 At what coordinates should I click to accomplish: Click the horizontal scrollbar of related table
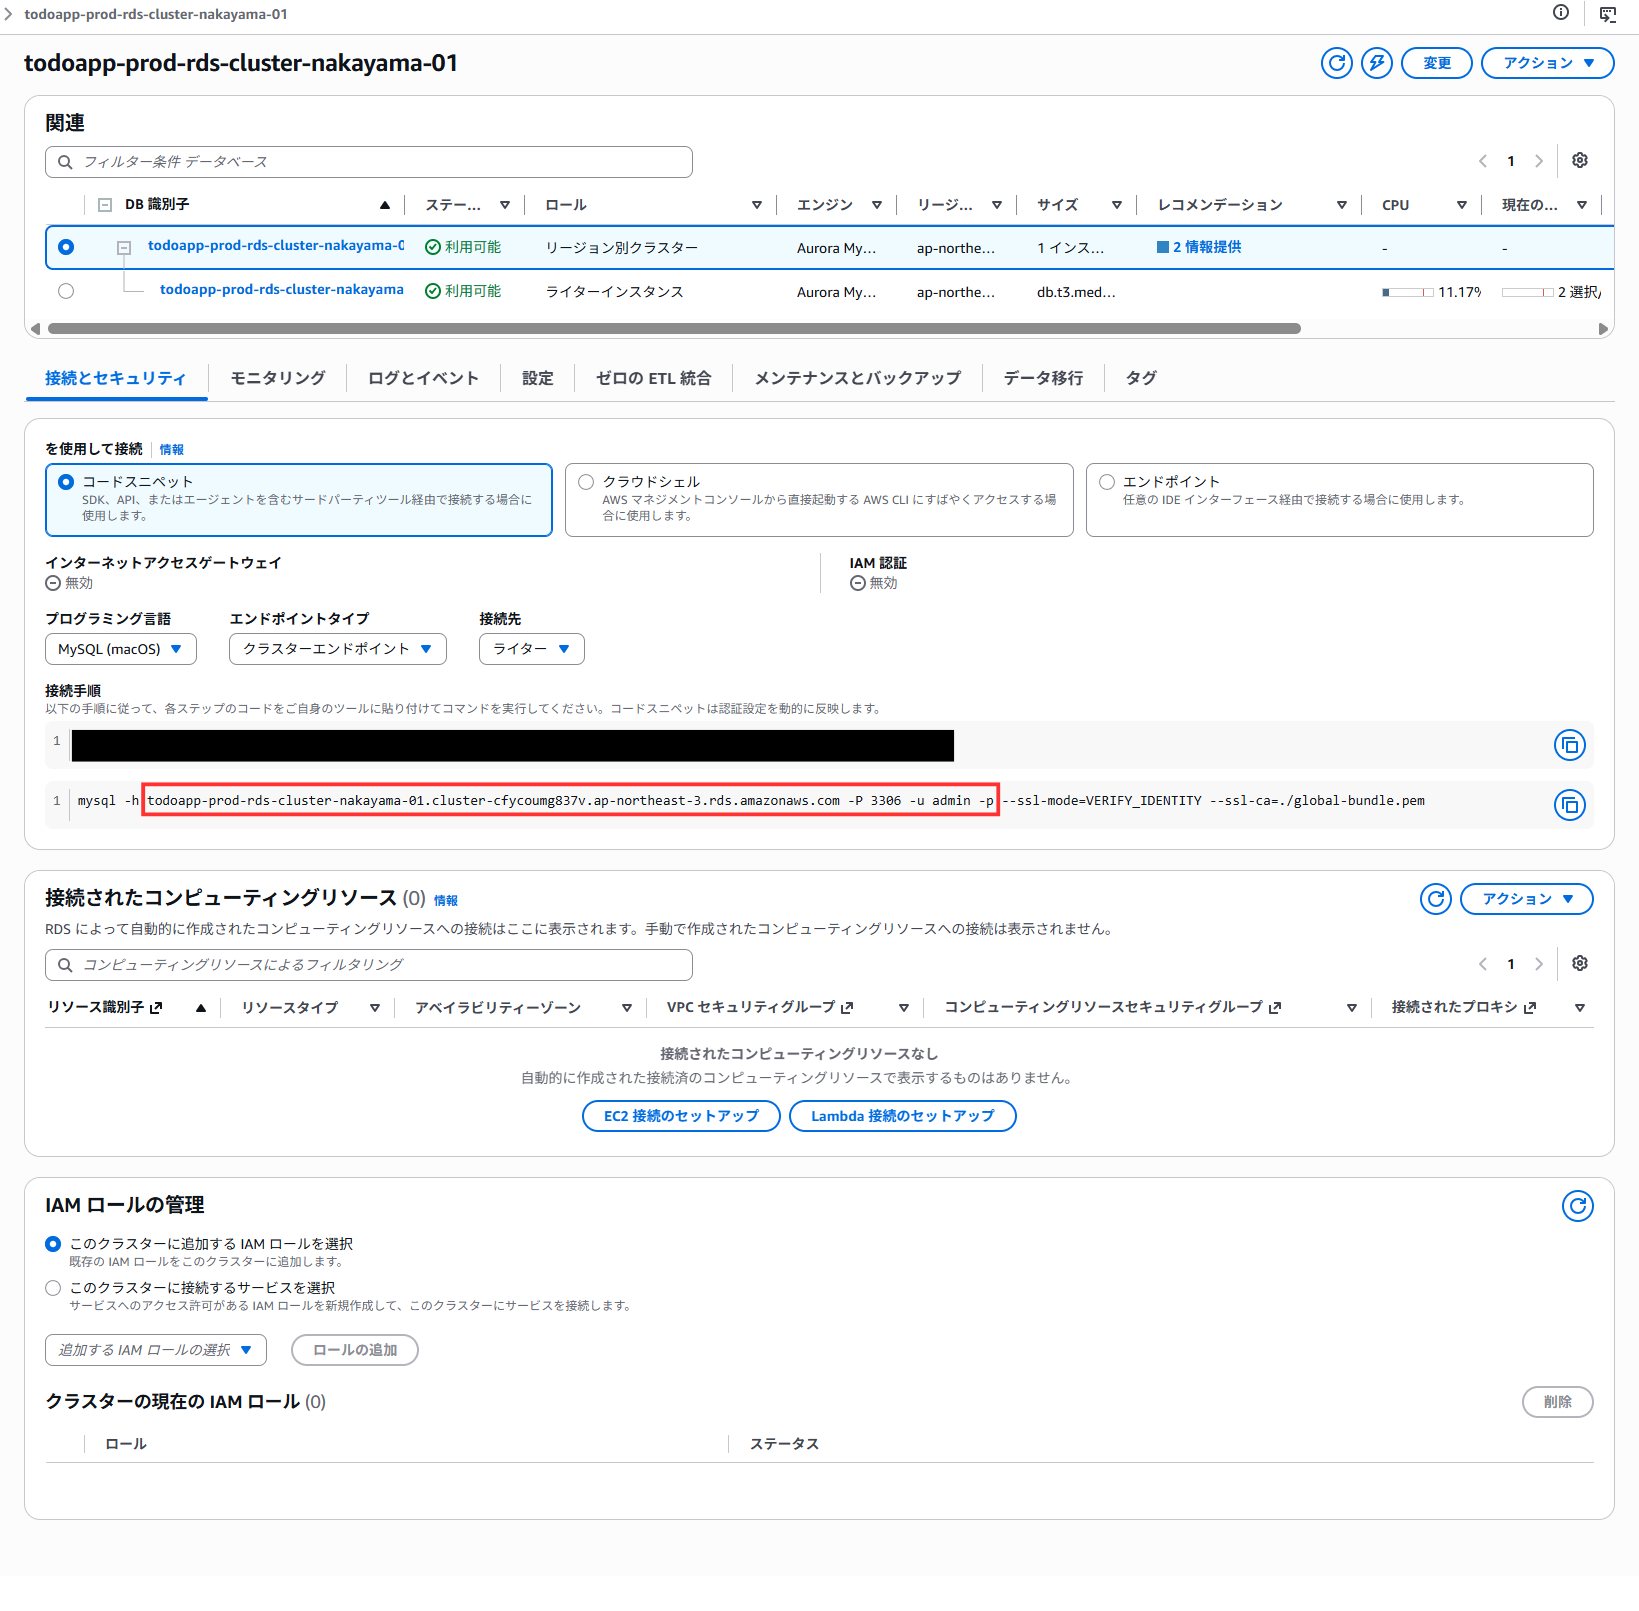point(674,329)
